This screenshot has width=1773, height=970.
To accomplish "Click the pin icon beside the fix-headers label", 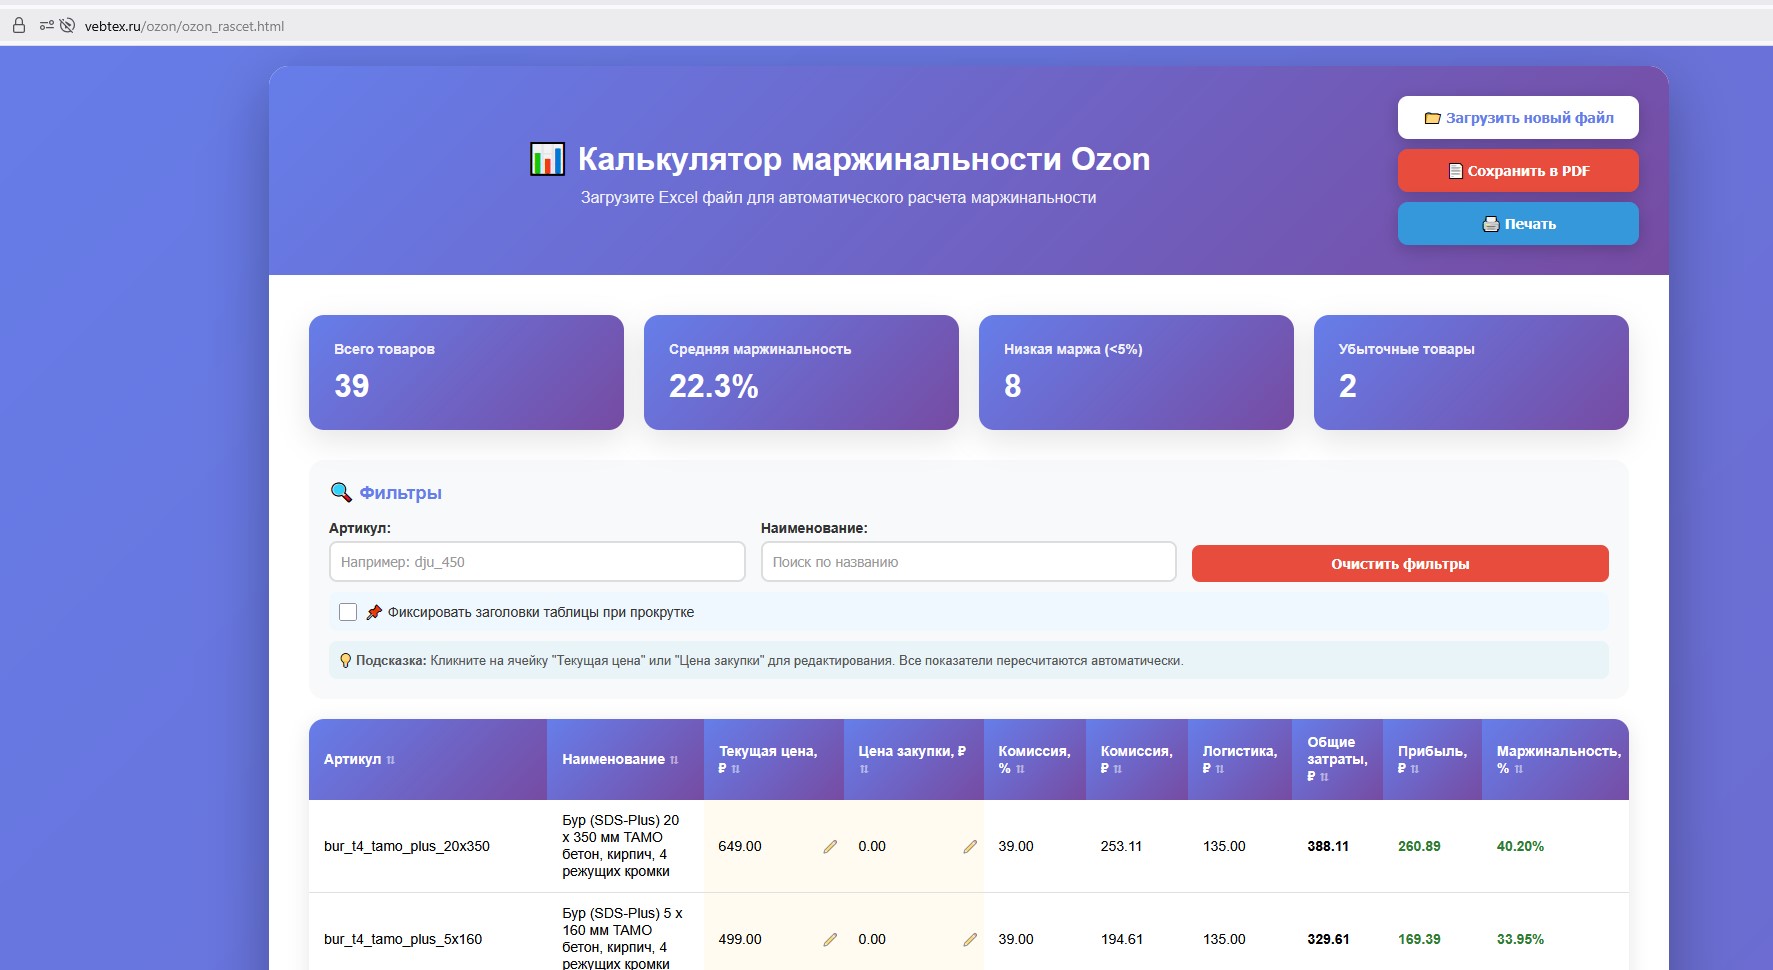I will click(x=374, y=611).
